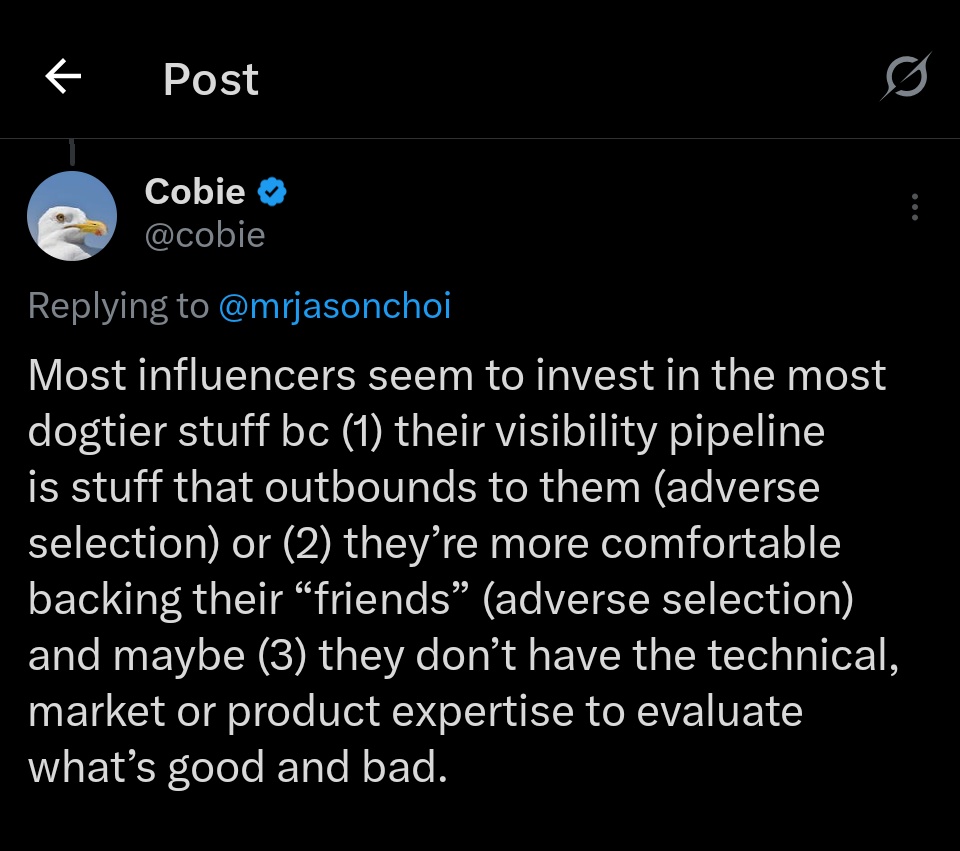Click the text "outbounds to them"
The width and height of the screenshot is (960, 851).
click(x=452, y=487)
